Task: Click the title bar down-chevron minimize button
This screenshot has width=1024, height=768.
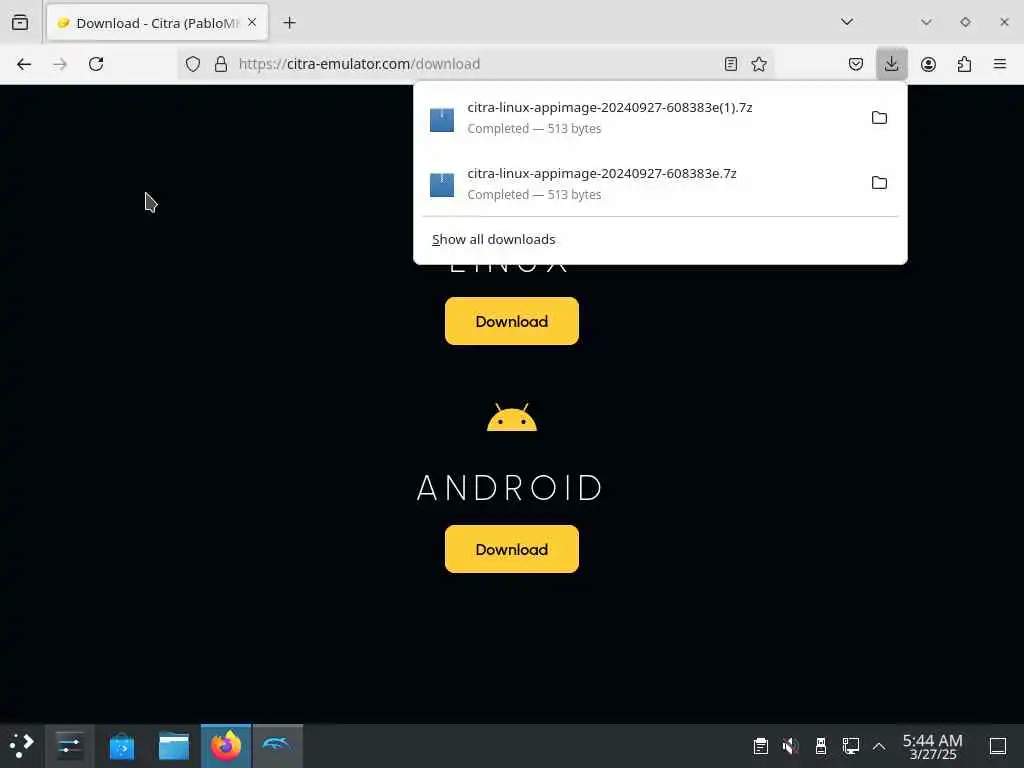Action: (926, 22)
